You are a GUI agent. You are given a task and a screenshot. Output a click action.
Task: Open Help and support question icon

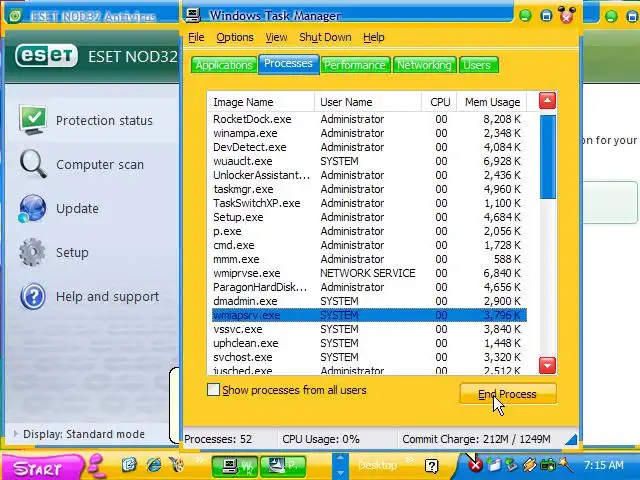[33, 296]
